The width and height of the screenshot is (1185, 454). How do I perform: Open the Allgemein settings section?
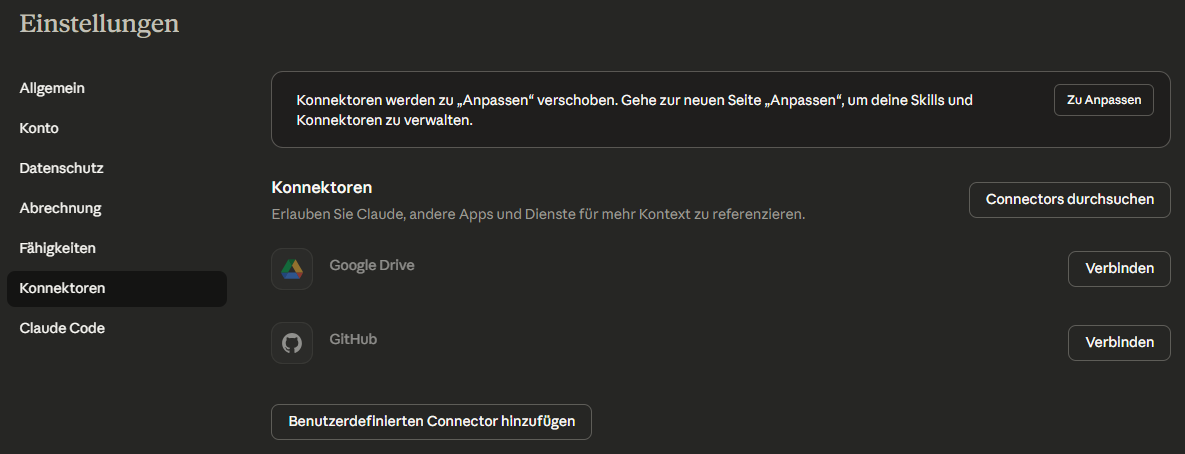click(52, 88)
